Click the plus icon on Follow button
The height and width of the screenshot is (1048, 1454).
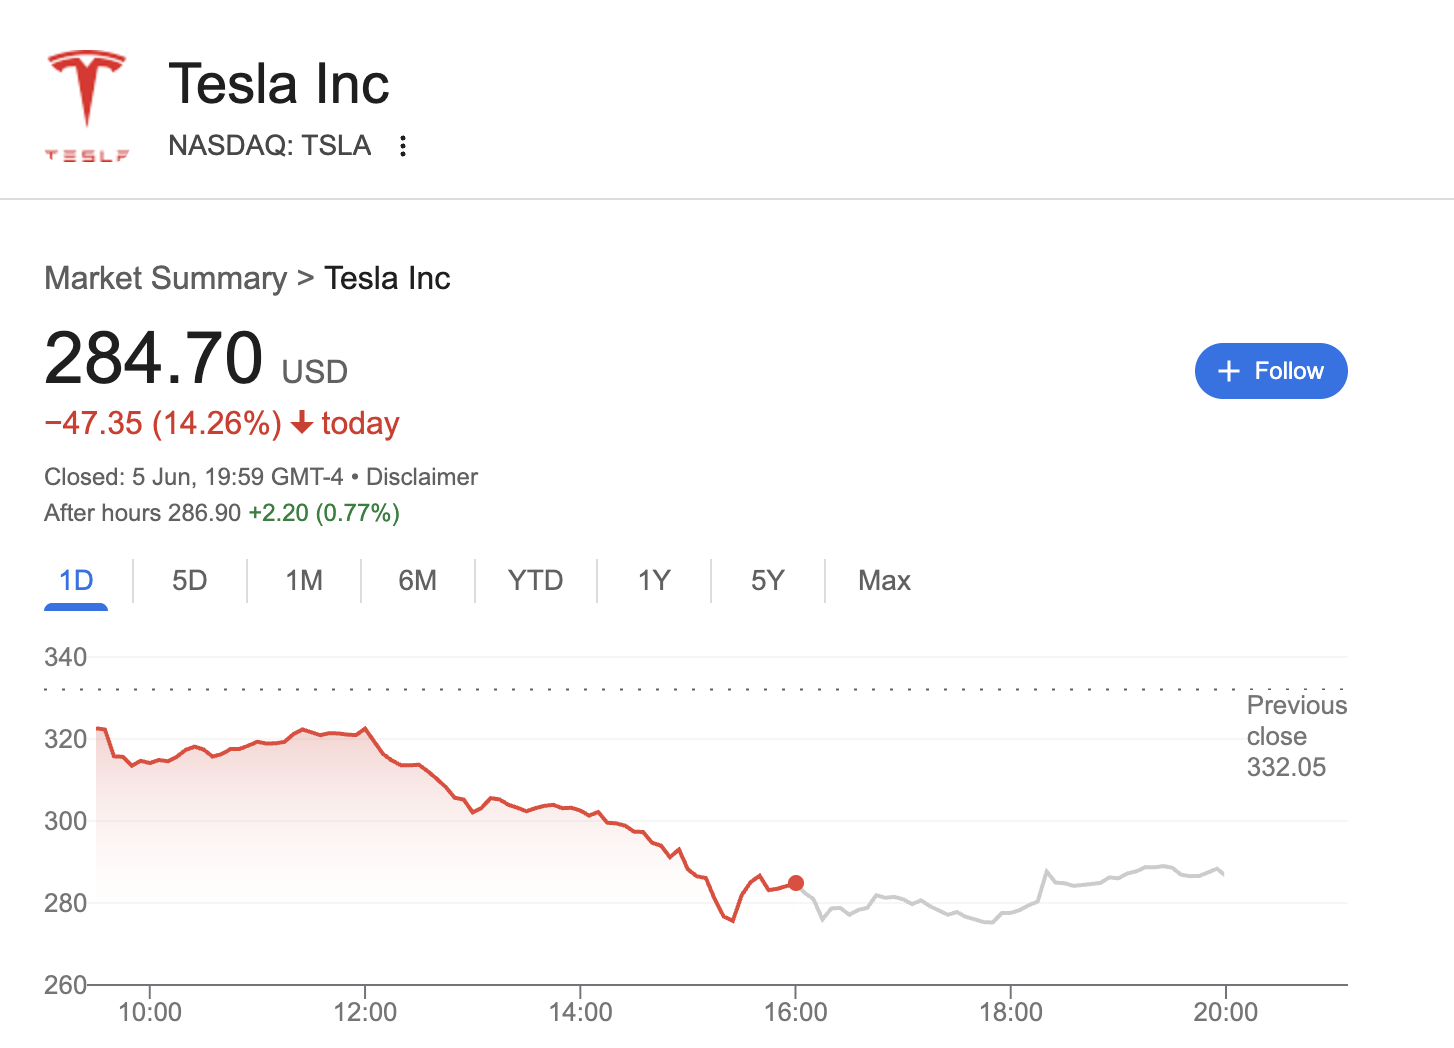click(1228, 371)
